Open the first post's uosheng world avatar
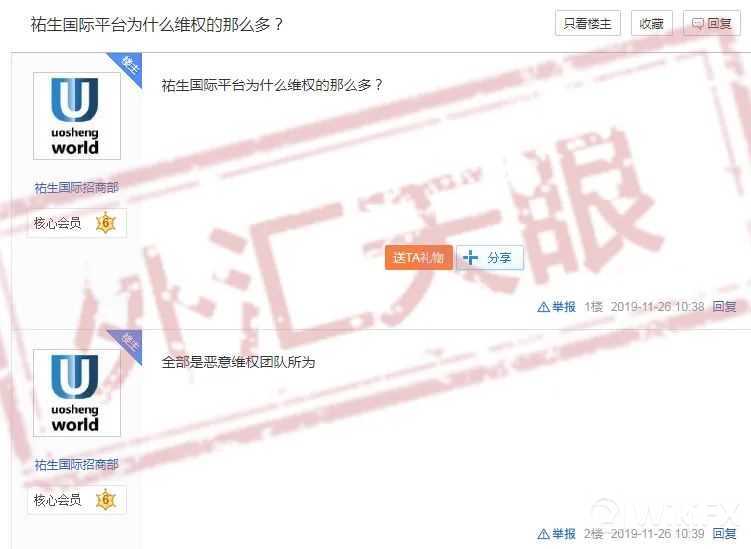Image resolution: width=751 pixels, height=549 pixels. click(77, 116)
